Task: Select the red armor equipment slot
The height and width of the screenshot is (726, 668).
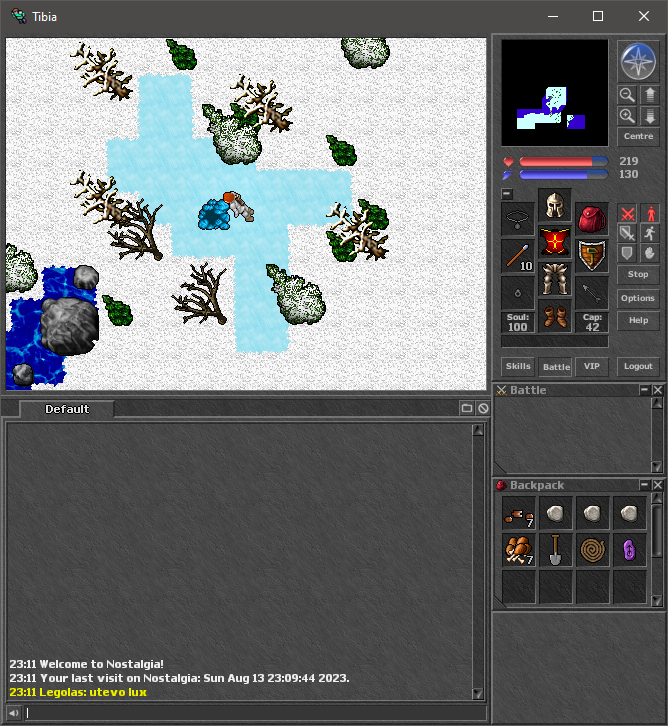Action: point(555,242)
